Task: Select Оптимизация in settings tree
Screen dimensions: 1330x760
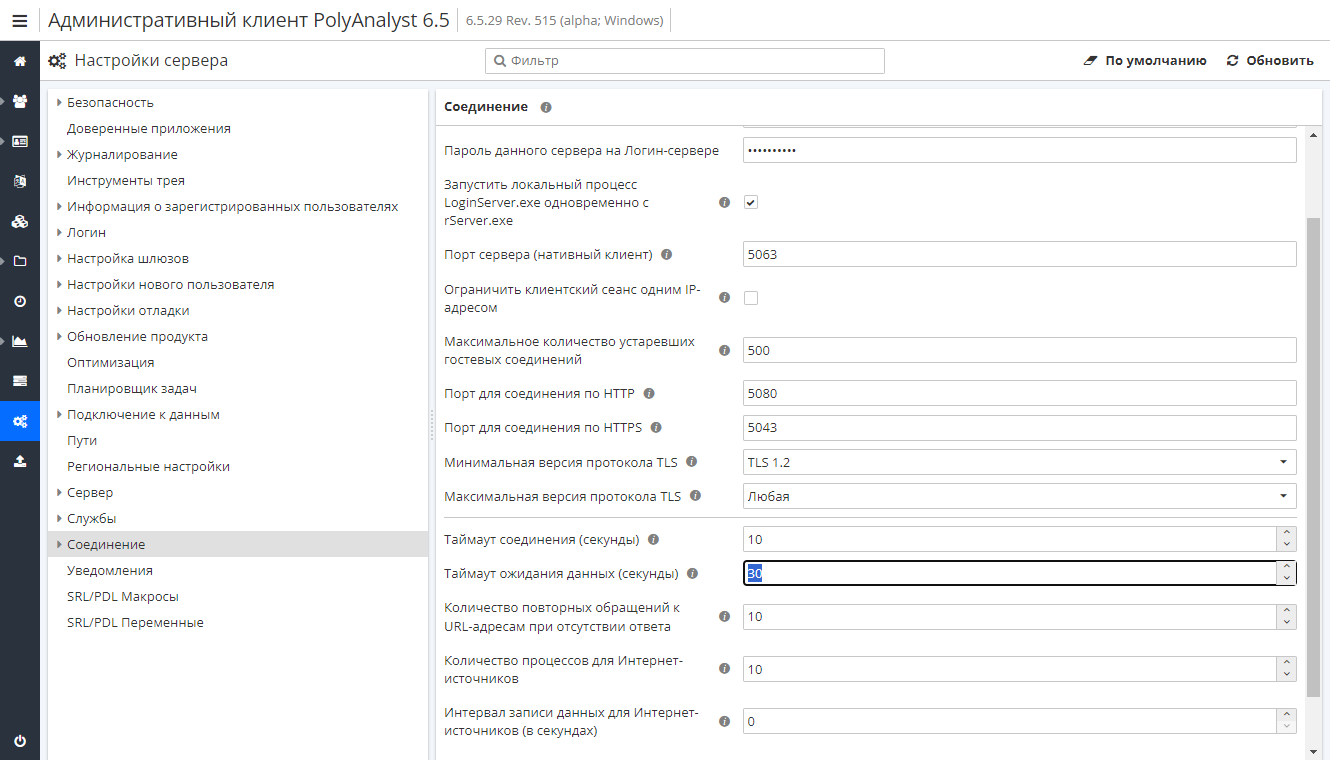Action: pyautogui.click(x=111, y=362)
